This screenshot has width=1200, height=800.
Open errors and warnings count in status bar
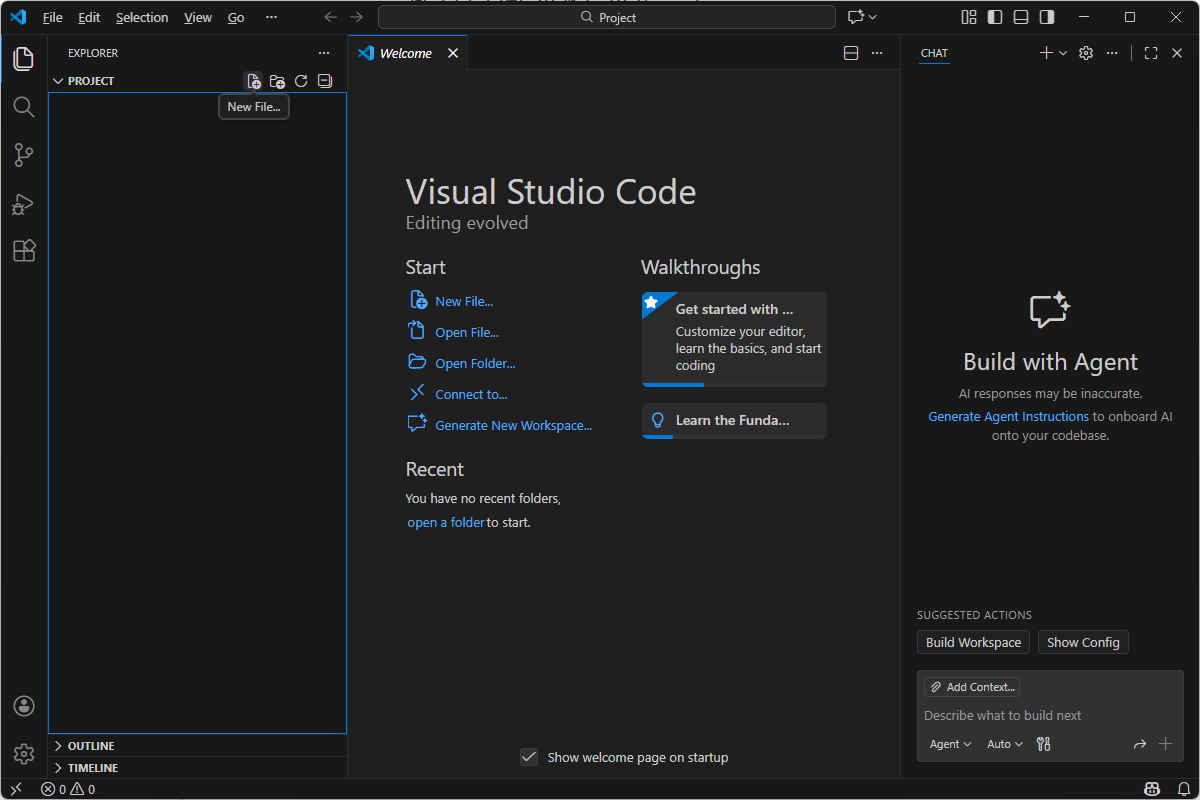click(x=68, y=789)
